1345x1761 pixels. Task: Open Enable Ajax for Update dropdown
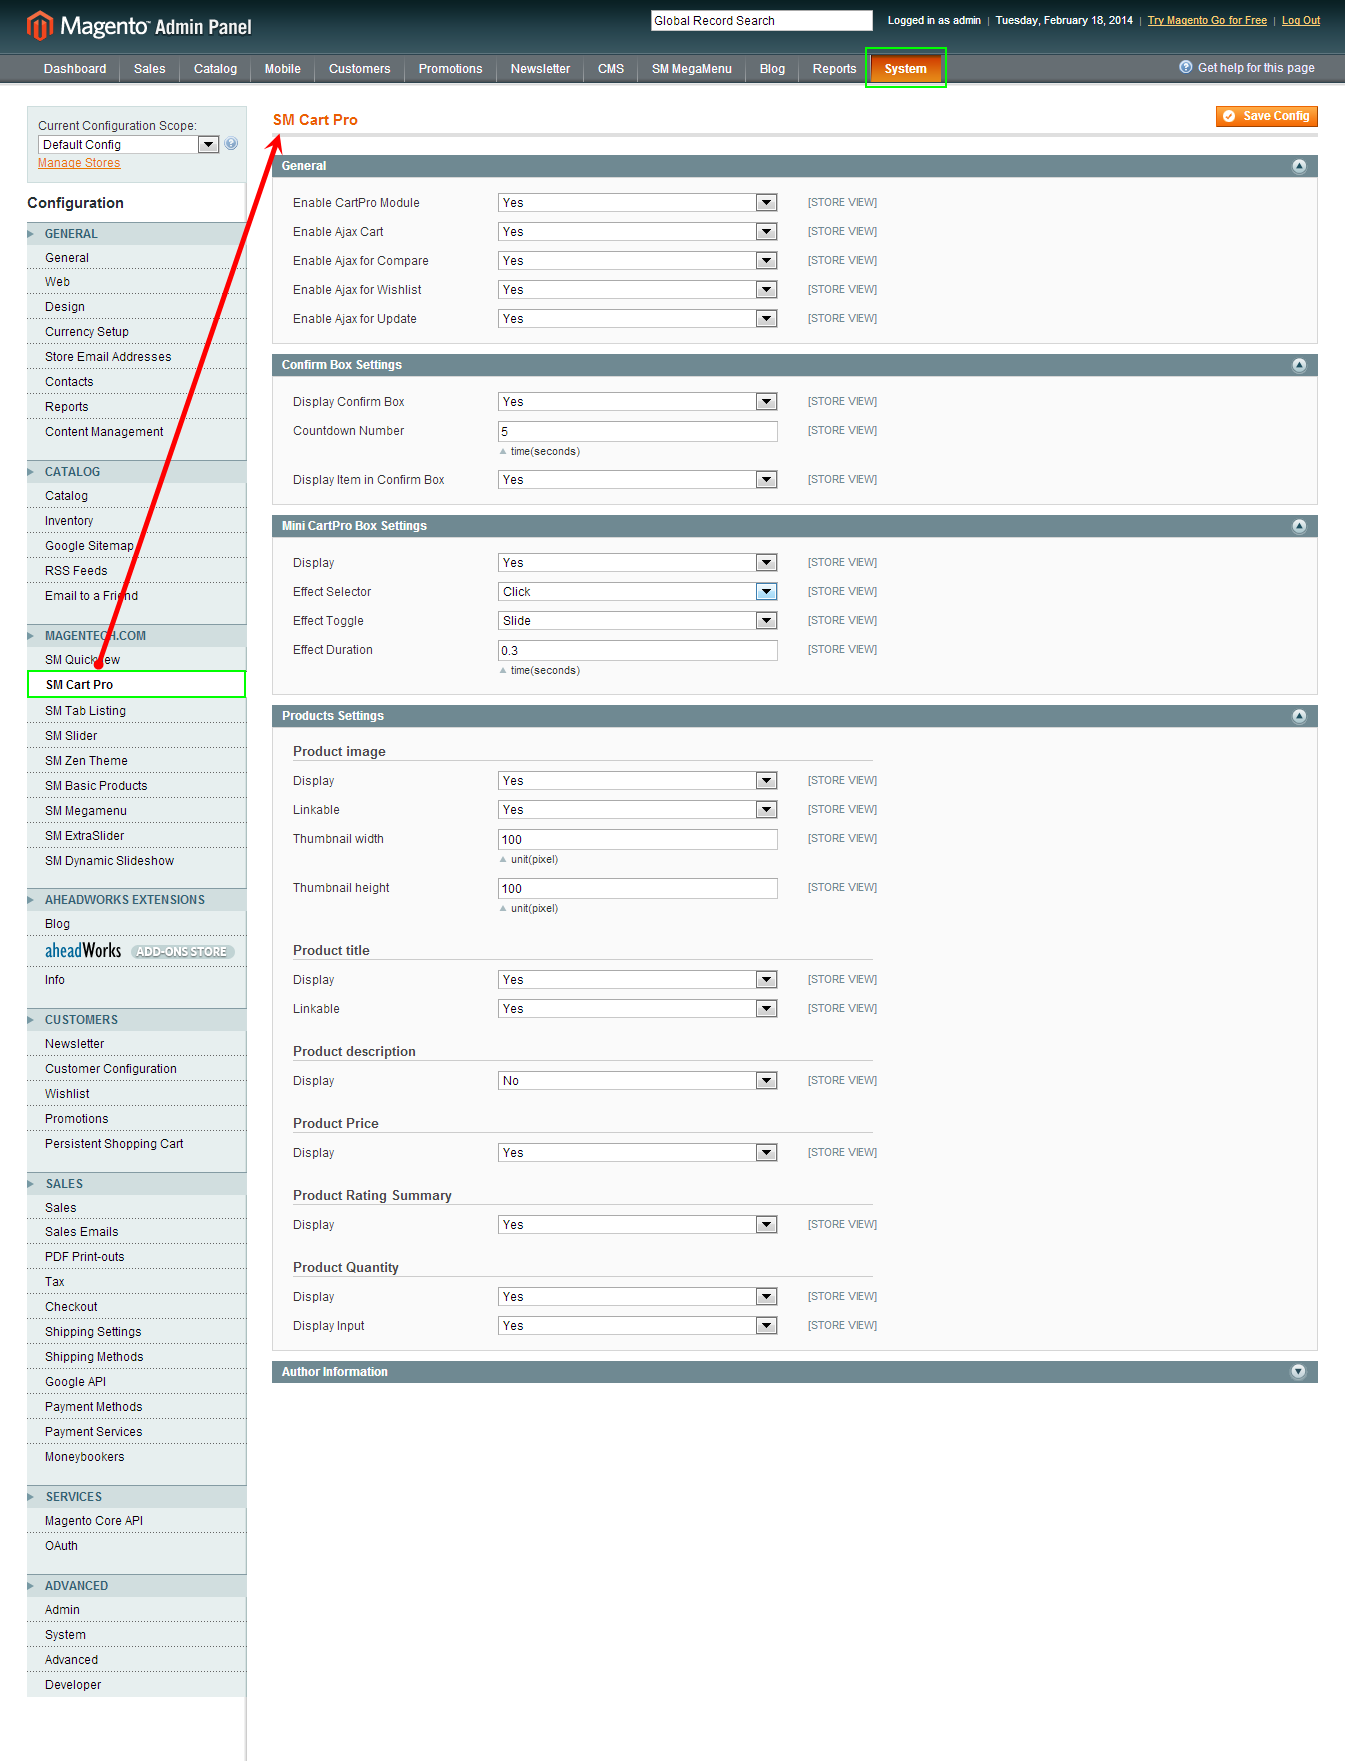[x=637, y=319]
